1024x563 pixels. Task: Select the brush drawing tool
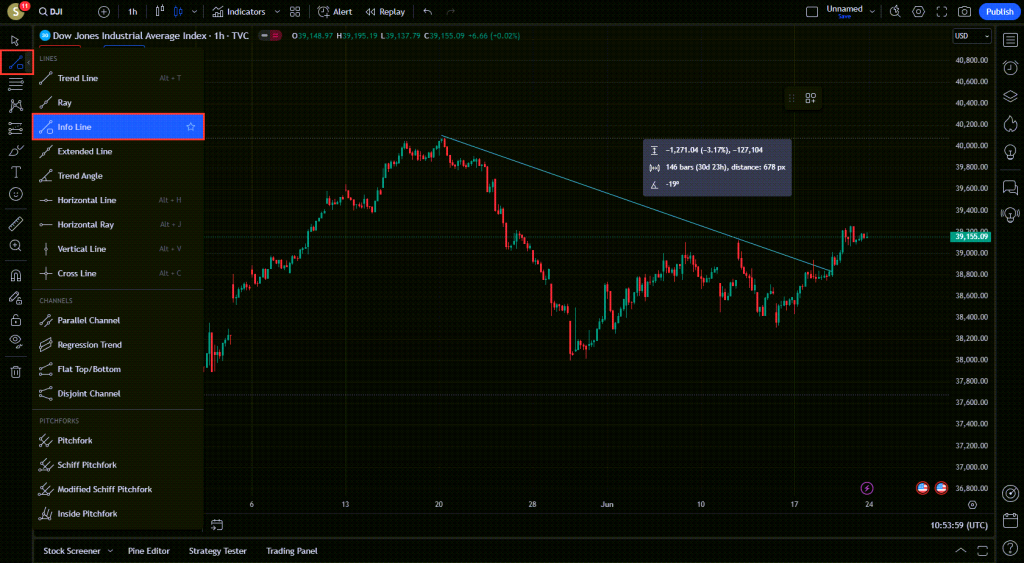pos(16,151)
